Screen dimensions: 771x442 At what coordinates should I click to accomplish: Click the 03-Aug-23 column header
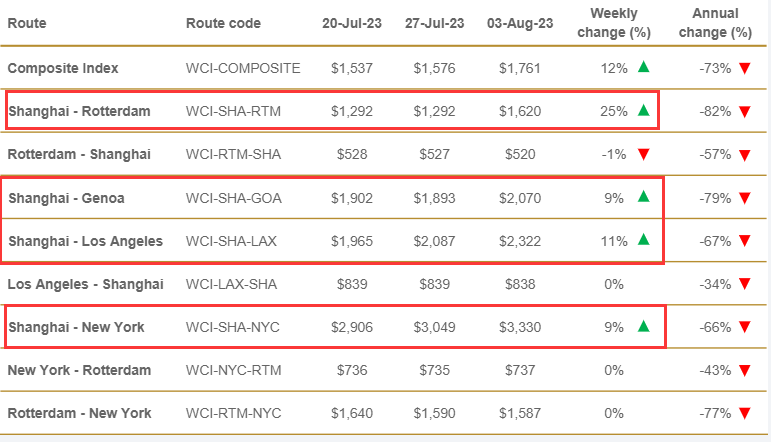coord(520,23)
